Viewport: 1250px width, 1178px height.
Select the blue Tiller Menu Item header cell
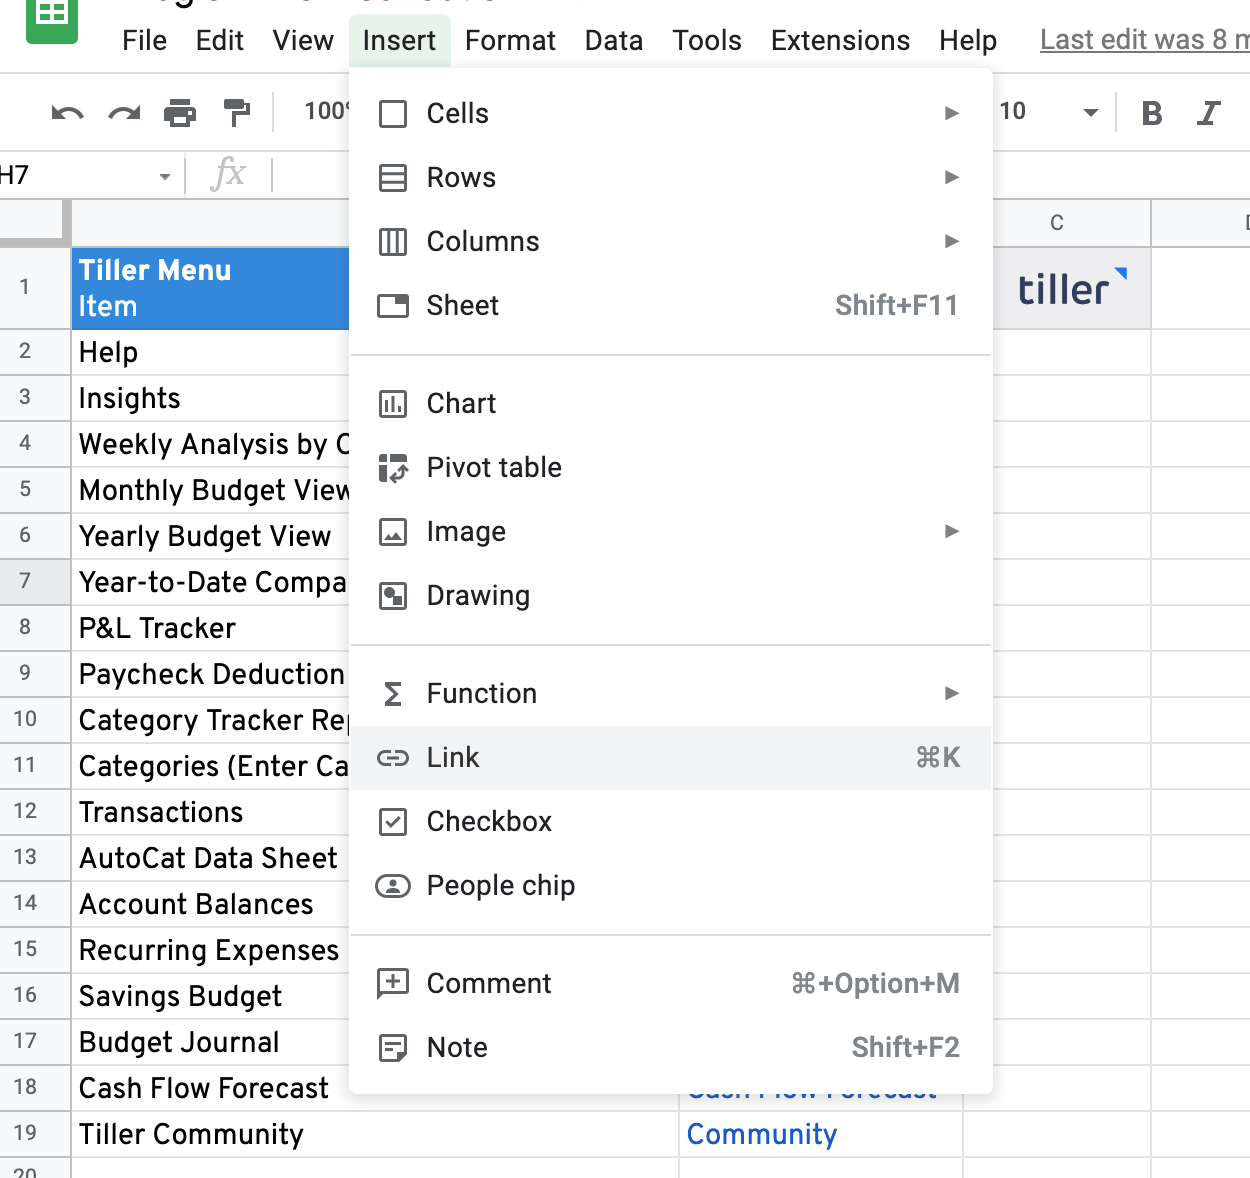(210, 288)
